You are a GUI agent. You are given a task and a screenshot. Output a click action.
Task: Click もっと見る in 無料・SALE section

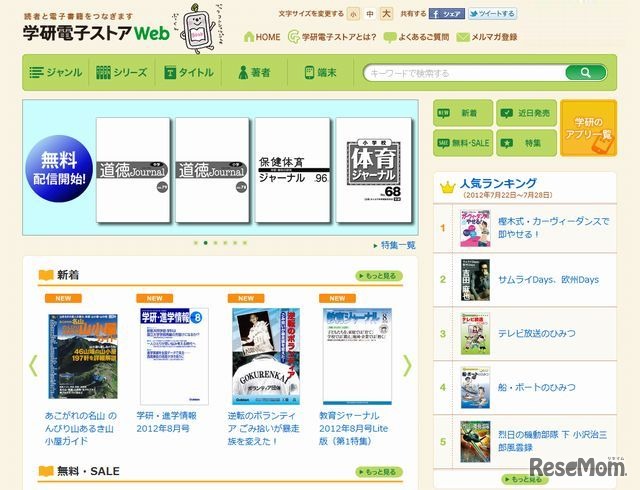tap(379, 472)
